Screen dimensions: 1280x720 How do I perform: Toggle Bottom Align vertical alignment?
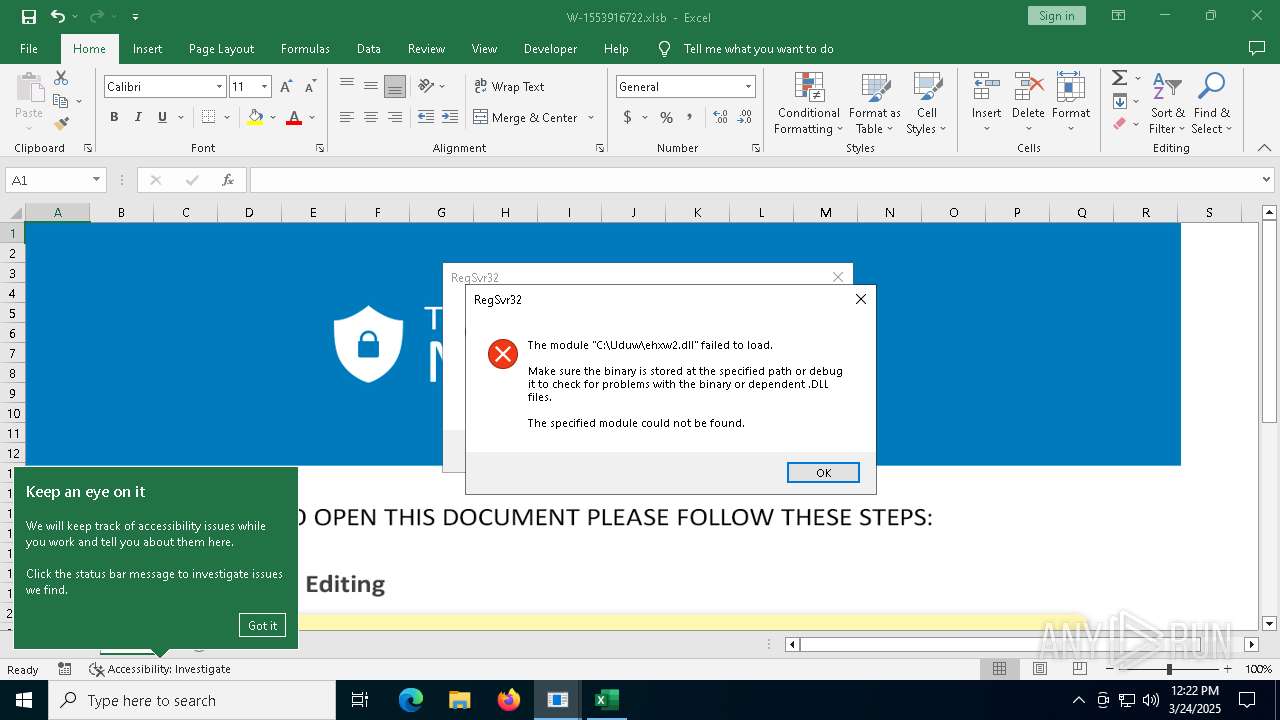tap(395, 86)
